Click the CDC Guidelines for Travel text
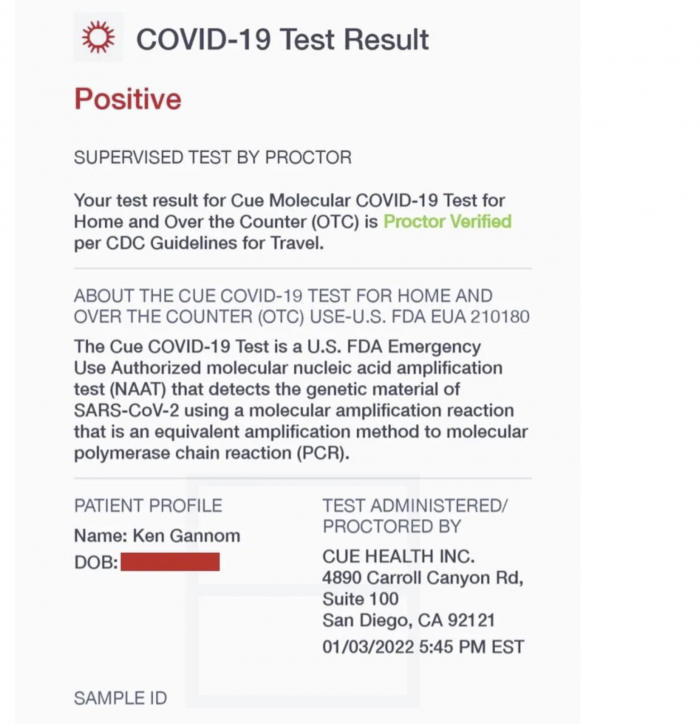Image resolution: width=700 pixels, height=724 pixels. [230, 243]
